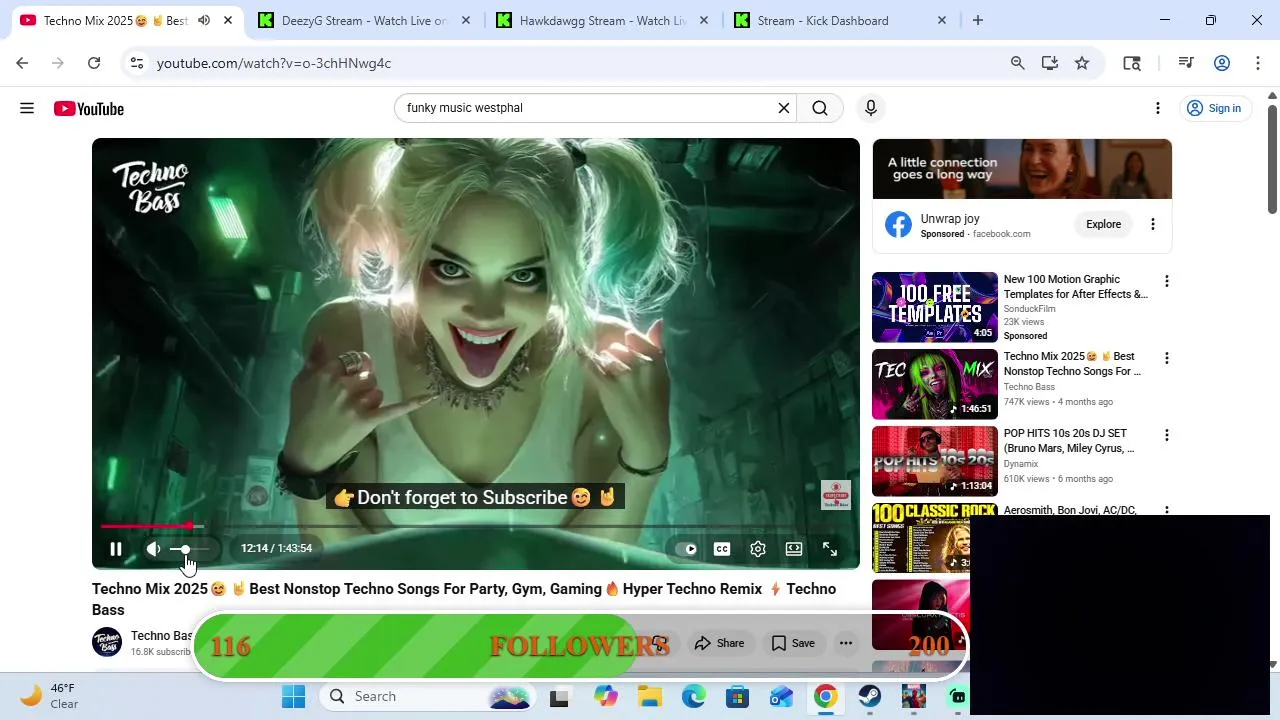Image resolution: width=1280 pixels, height=720 pixels.
Task: Open more actions menu beside Save
Action: pos(846,643)
